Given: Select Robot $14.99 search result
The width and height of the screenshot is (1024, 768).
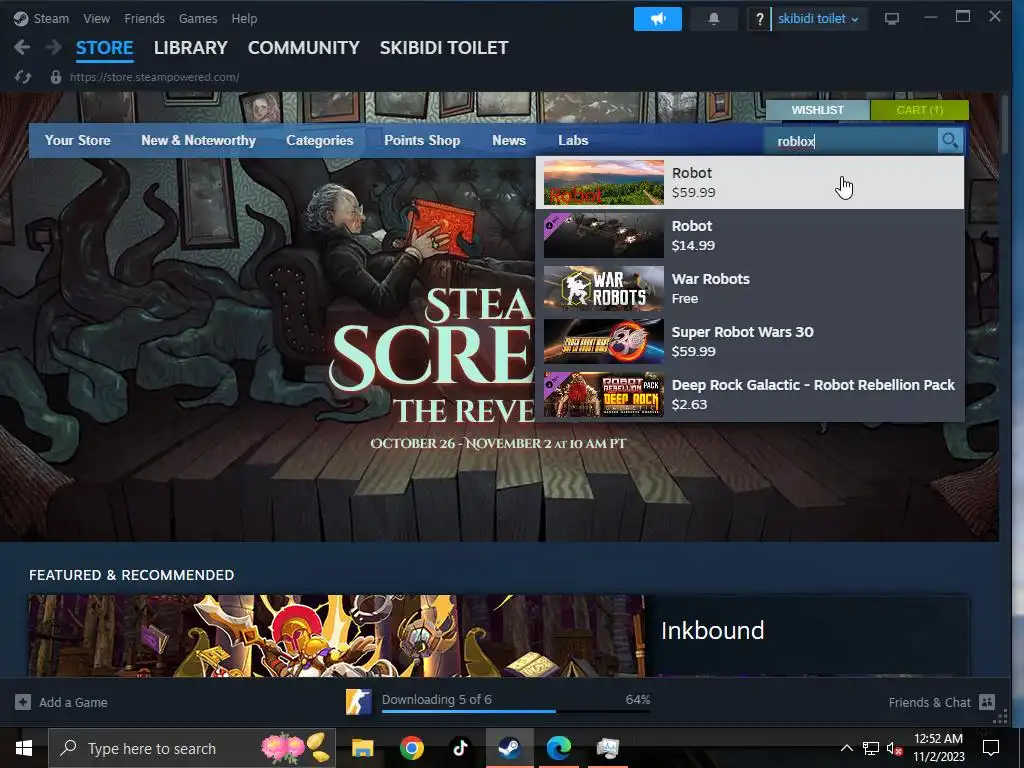Looking at the screenshot, I should (750, 236).
